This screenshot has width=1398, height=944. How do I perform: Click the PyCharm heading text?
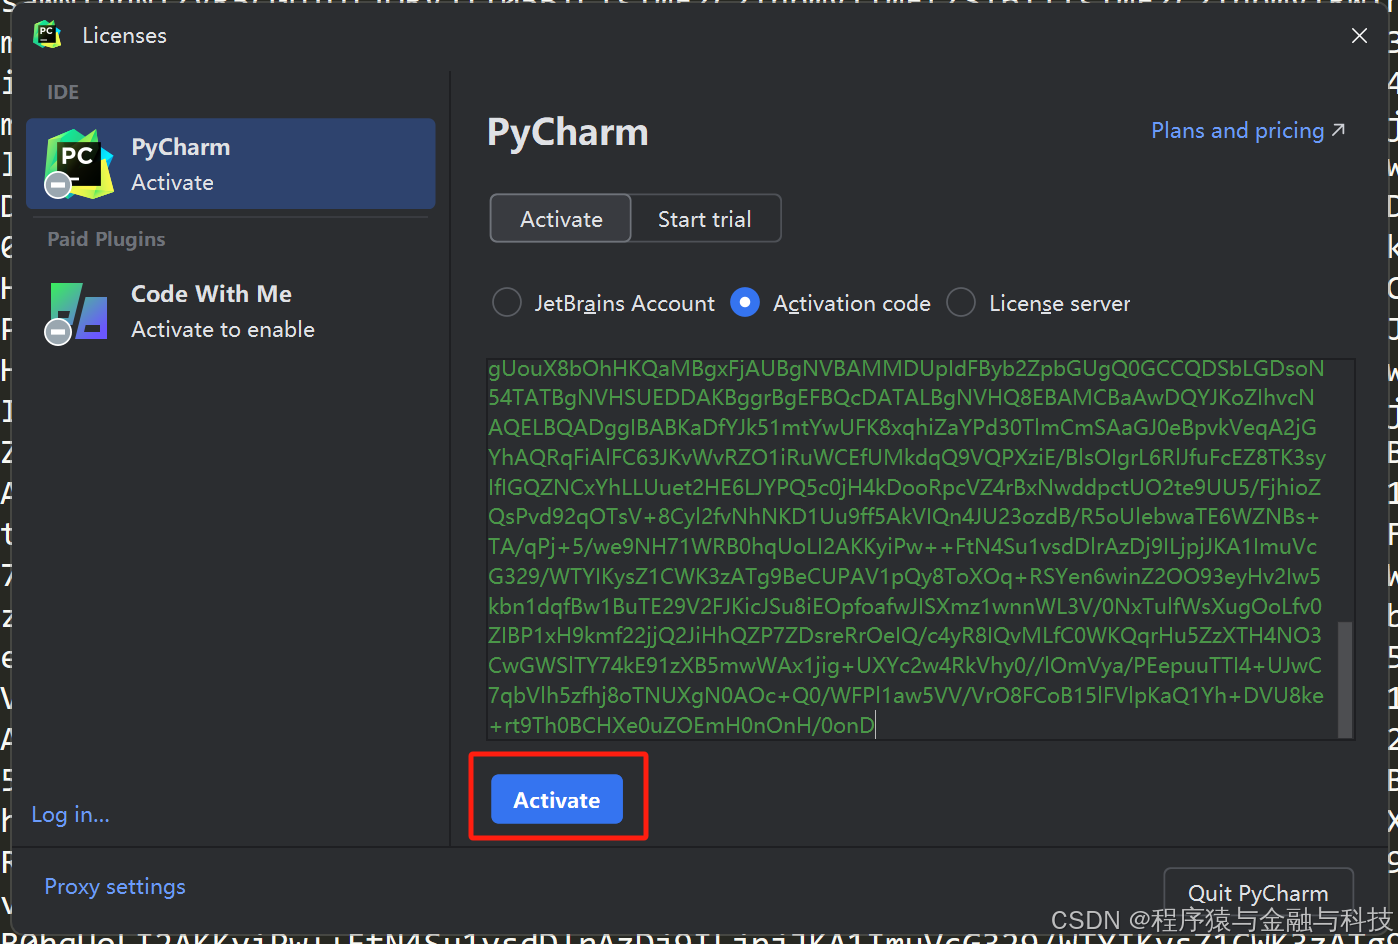pos(568,133)
